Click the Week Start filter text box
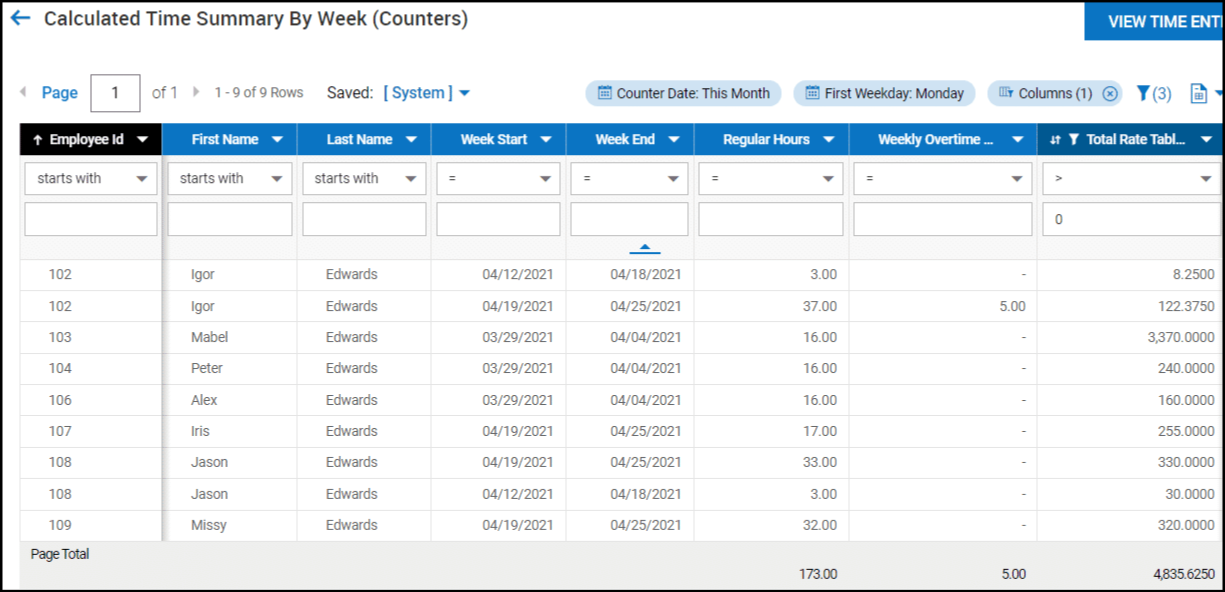The image size is (1225, 592). pyautogui.click(x=498, y=219)
